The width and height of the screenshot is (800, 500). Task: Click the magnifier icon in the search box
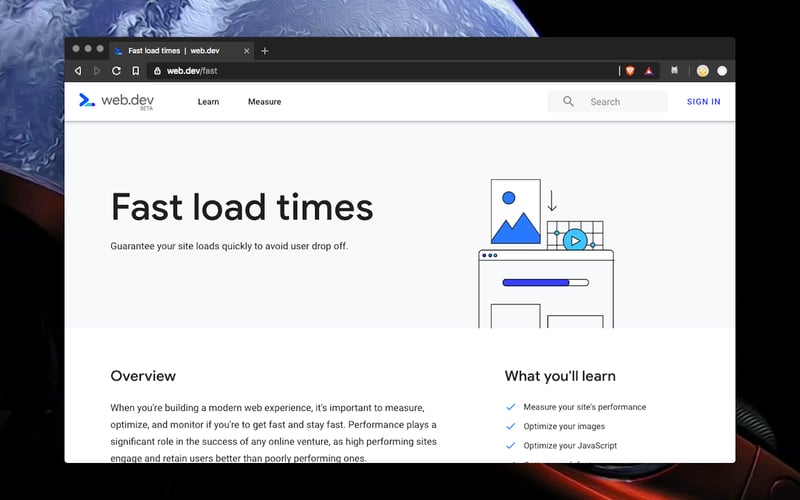[x=568, y=102]
